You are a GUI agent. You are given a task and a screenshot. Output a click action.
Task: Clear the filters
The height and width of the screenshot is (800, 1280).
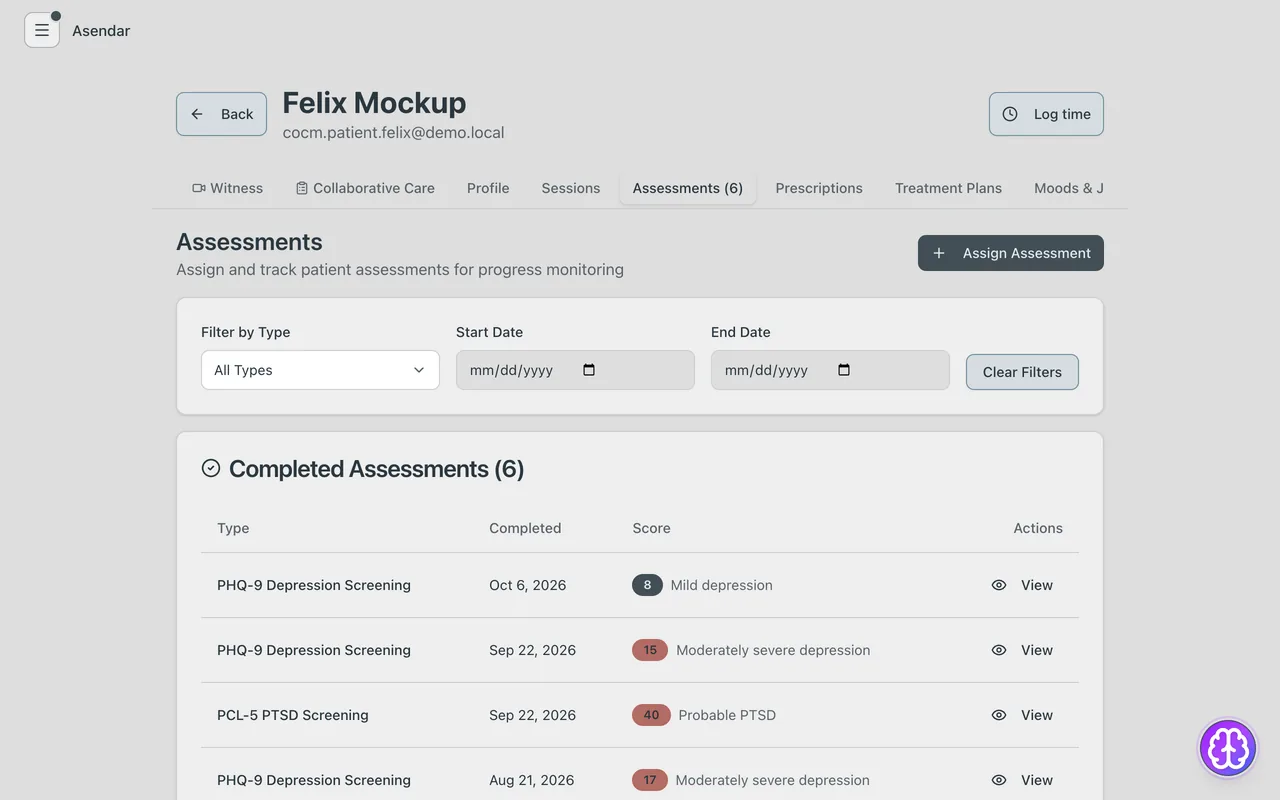point(1022,372)
